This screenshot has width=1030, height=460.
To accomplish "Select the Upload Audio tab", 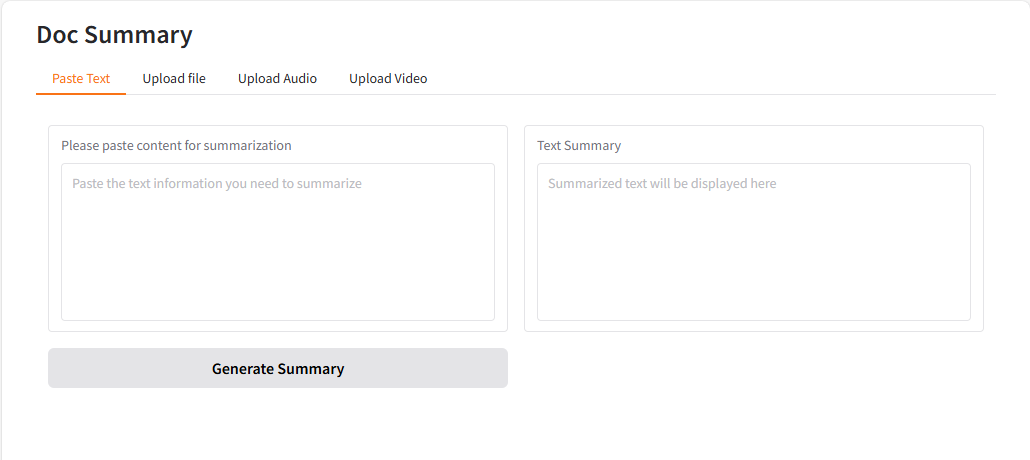I will point(277,78).
